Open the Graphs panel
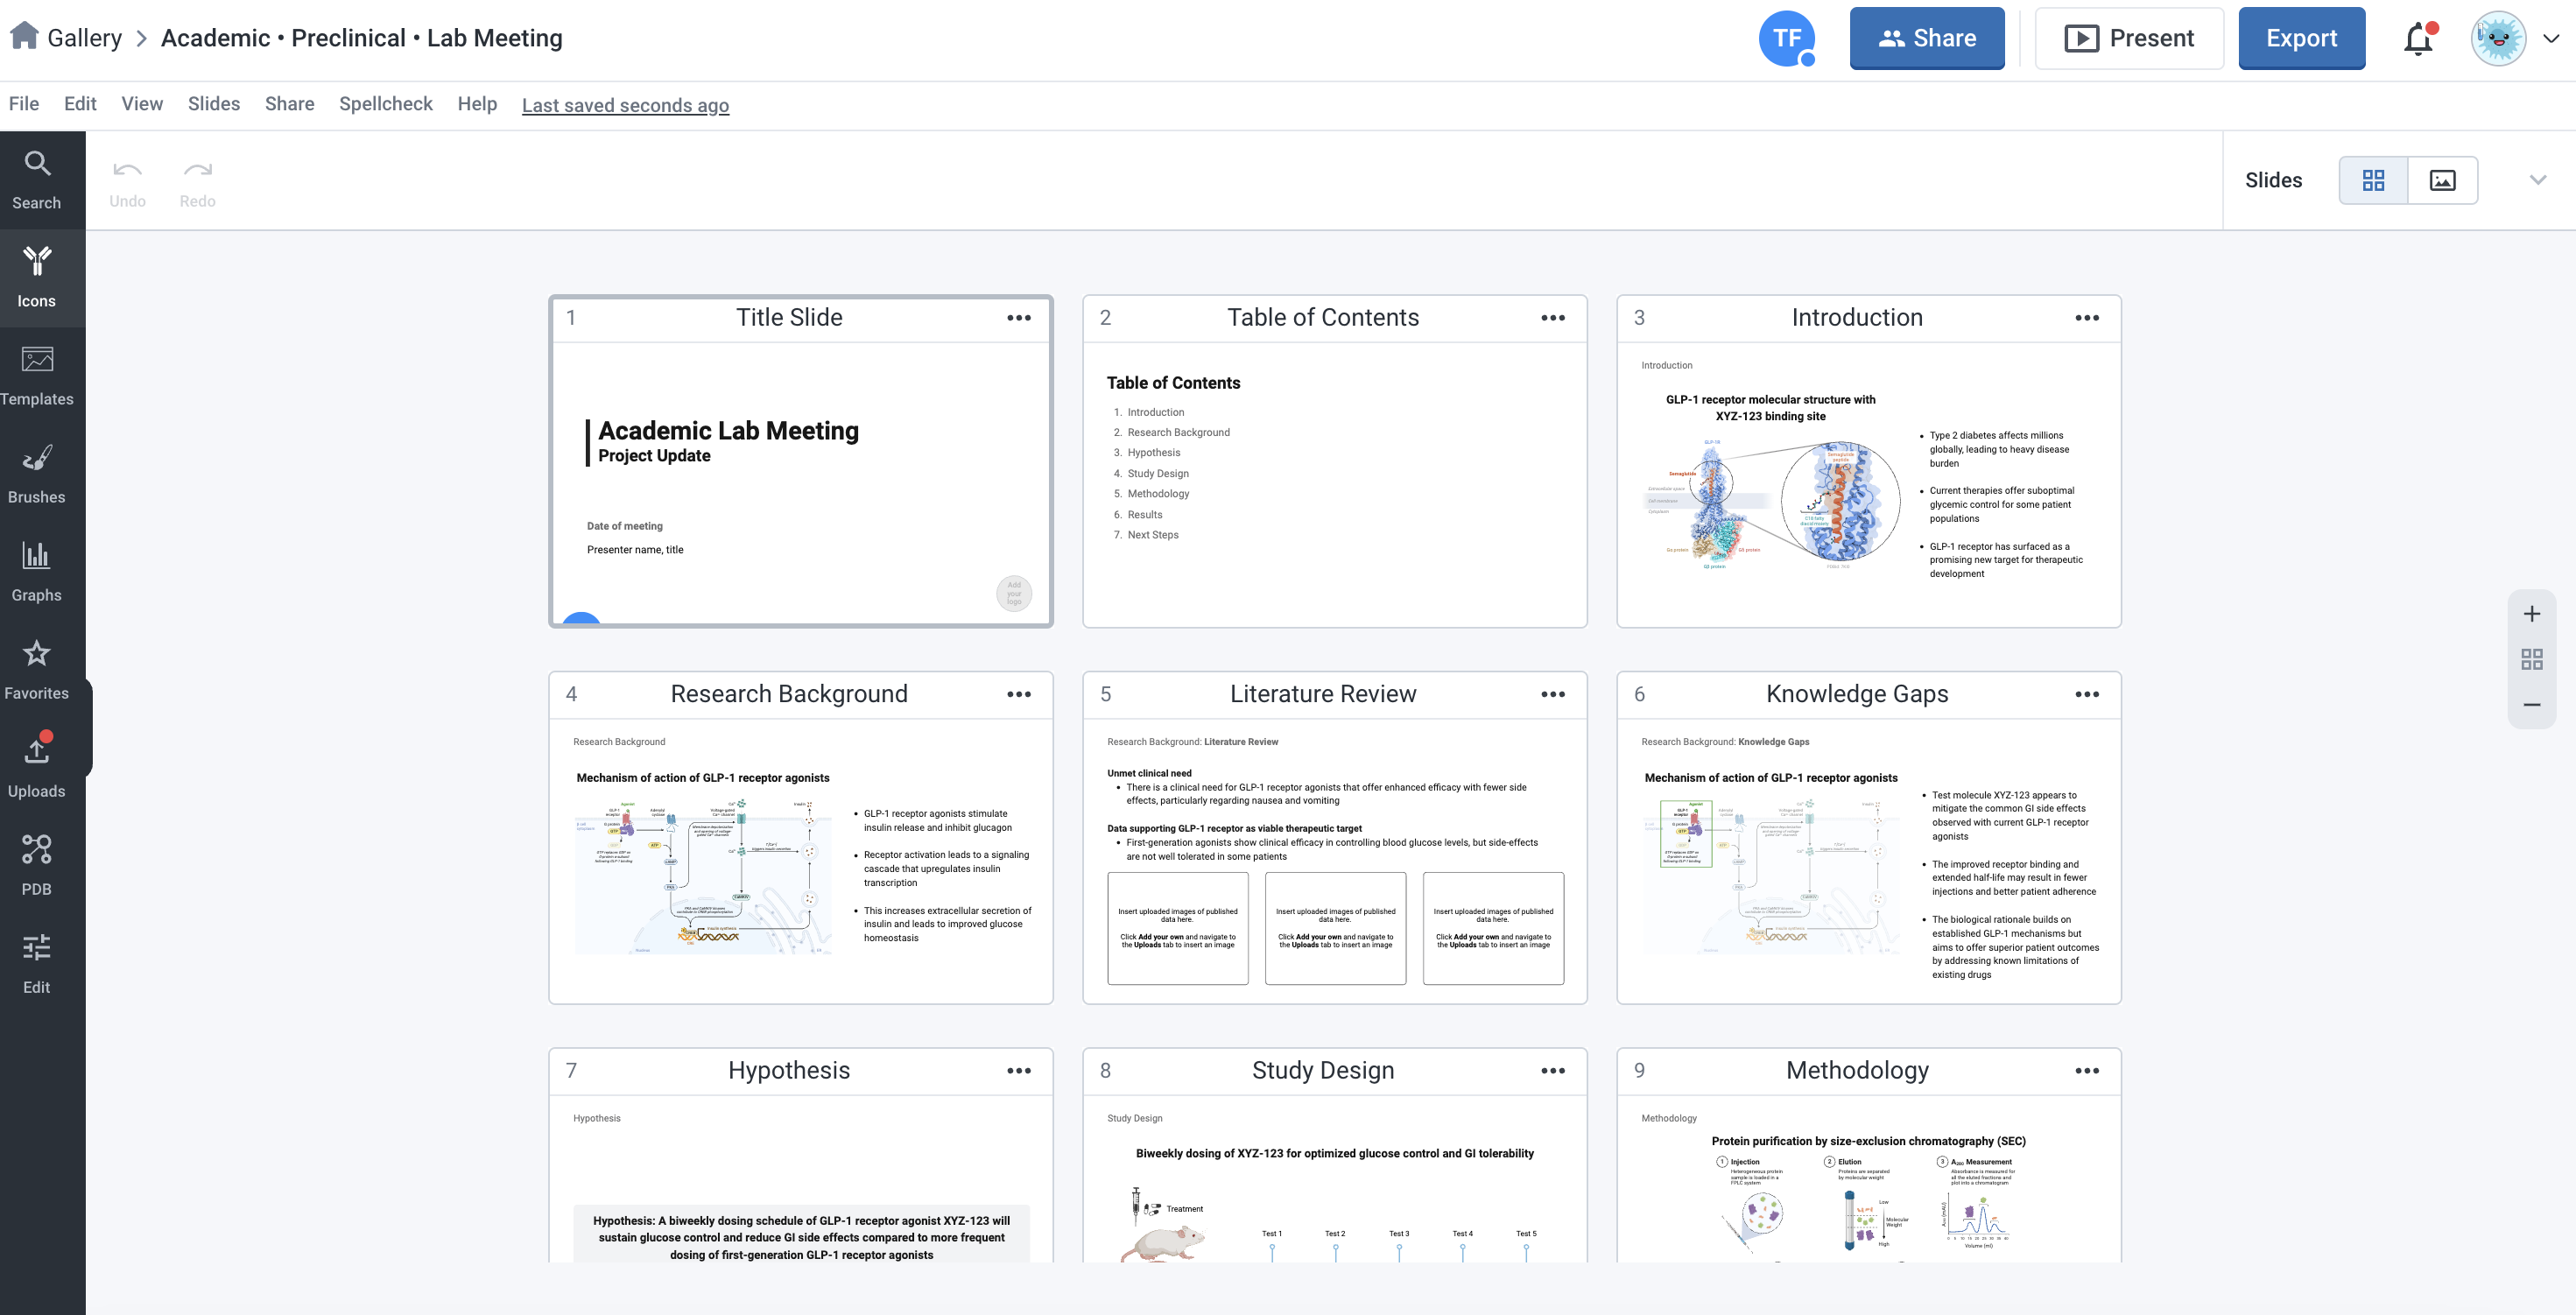 coord(37,571)
